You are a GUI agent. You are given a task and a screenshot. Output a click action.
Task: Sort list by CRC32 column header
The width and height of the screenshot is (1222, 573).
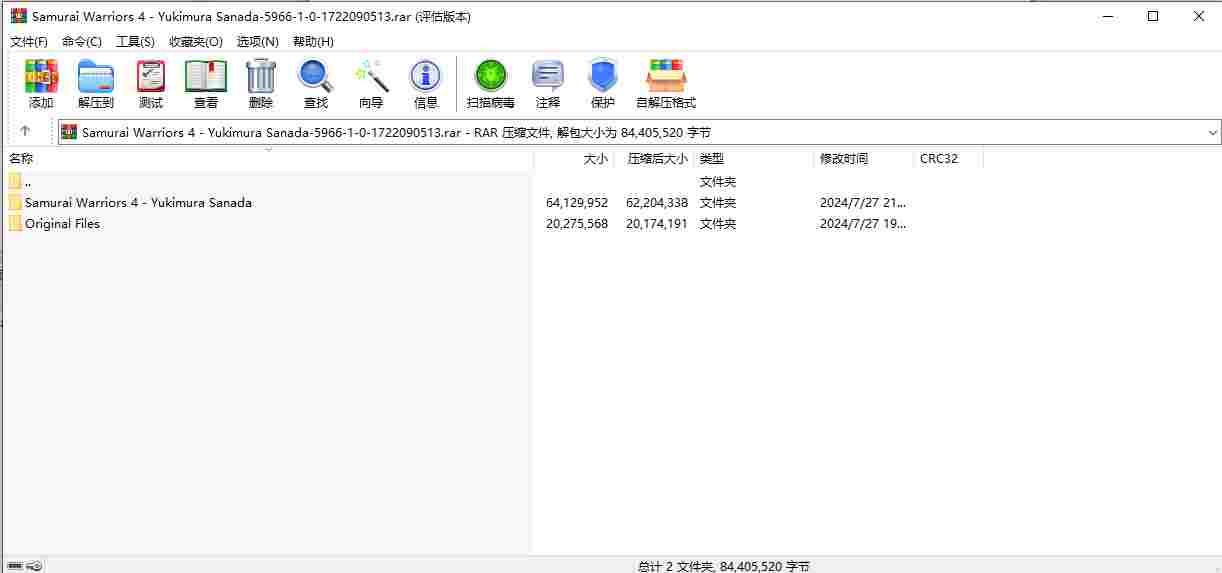(x=948, y=158)
